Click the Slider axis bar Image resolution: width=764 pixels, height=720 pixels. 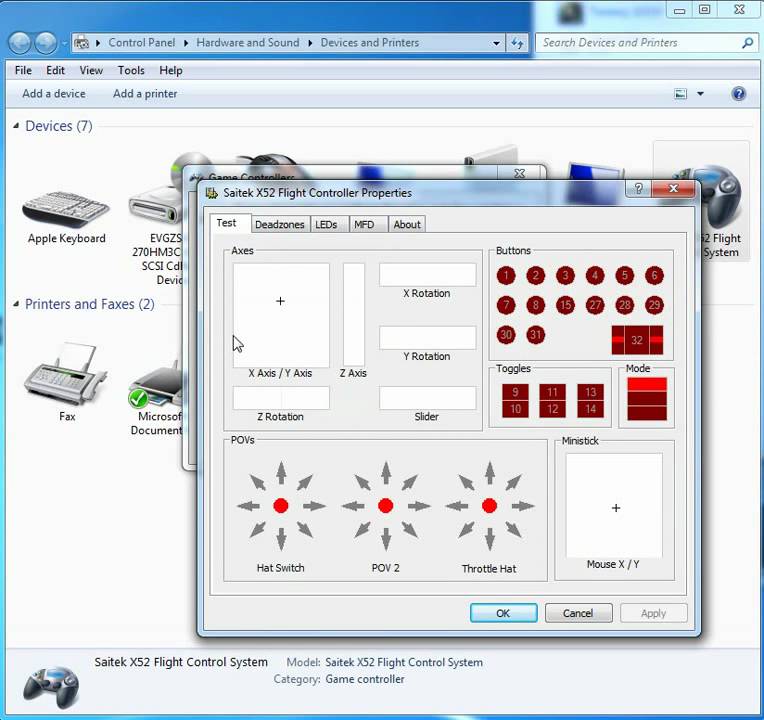427,398
